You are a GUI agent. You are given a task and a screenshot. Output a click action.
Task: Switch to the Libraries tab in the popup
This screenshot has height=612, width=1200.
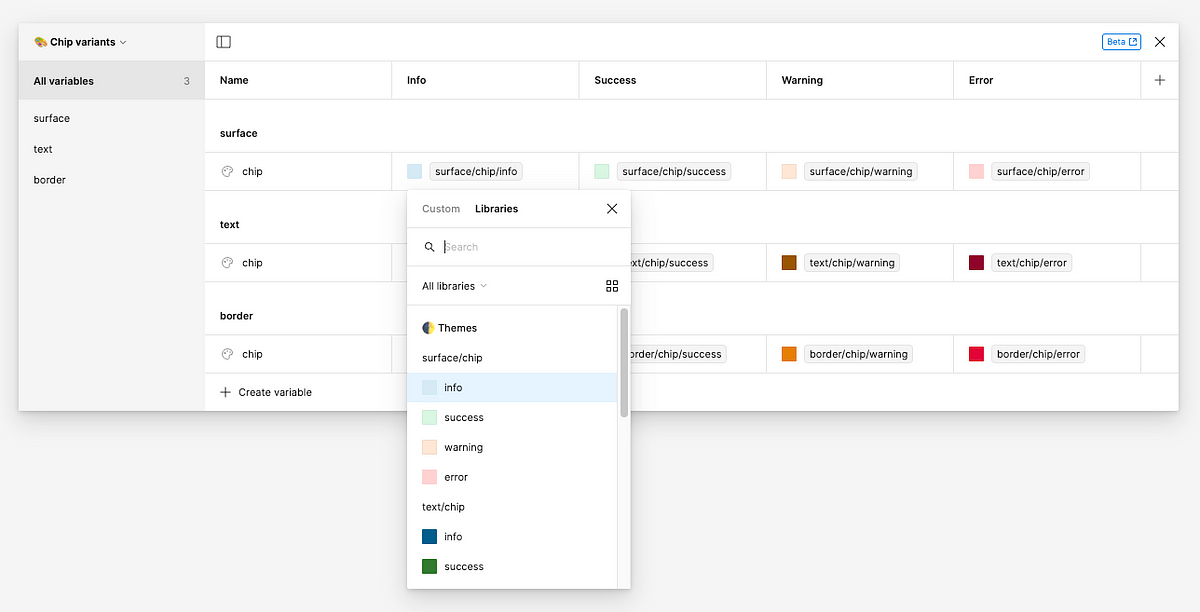point(497,208)
